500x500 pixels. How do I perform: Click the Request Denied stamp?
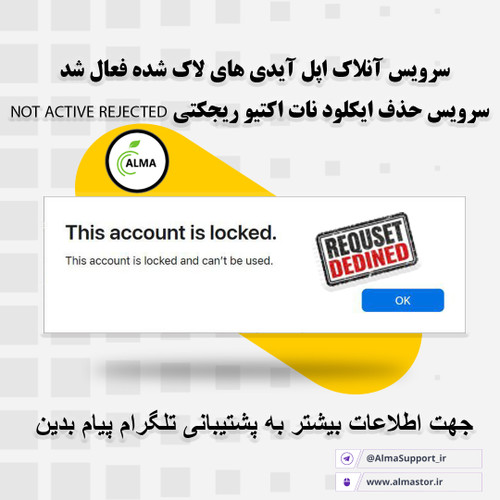pyautogui.click(x=366, y=249)
